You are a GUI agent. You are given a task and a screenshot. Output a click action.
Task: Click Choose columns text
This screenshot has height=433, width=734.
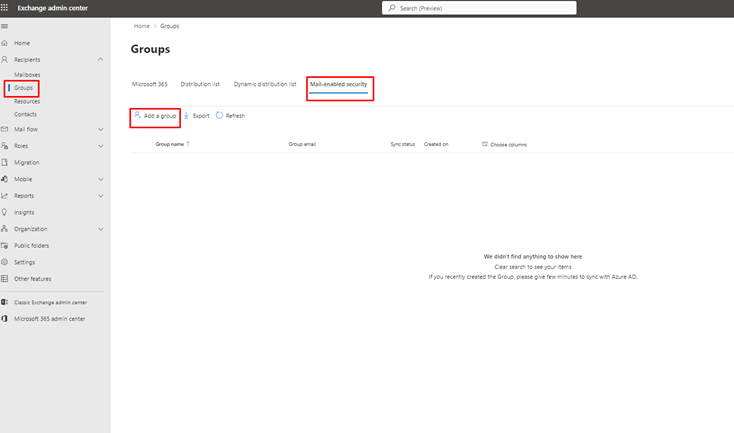(x=508, y=145)
